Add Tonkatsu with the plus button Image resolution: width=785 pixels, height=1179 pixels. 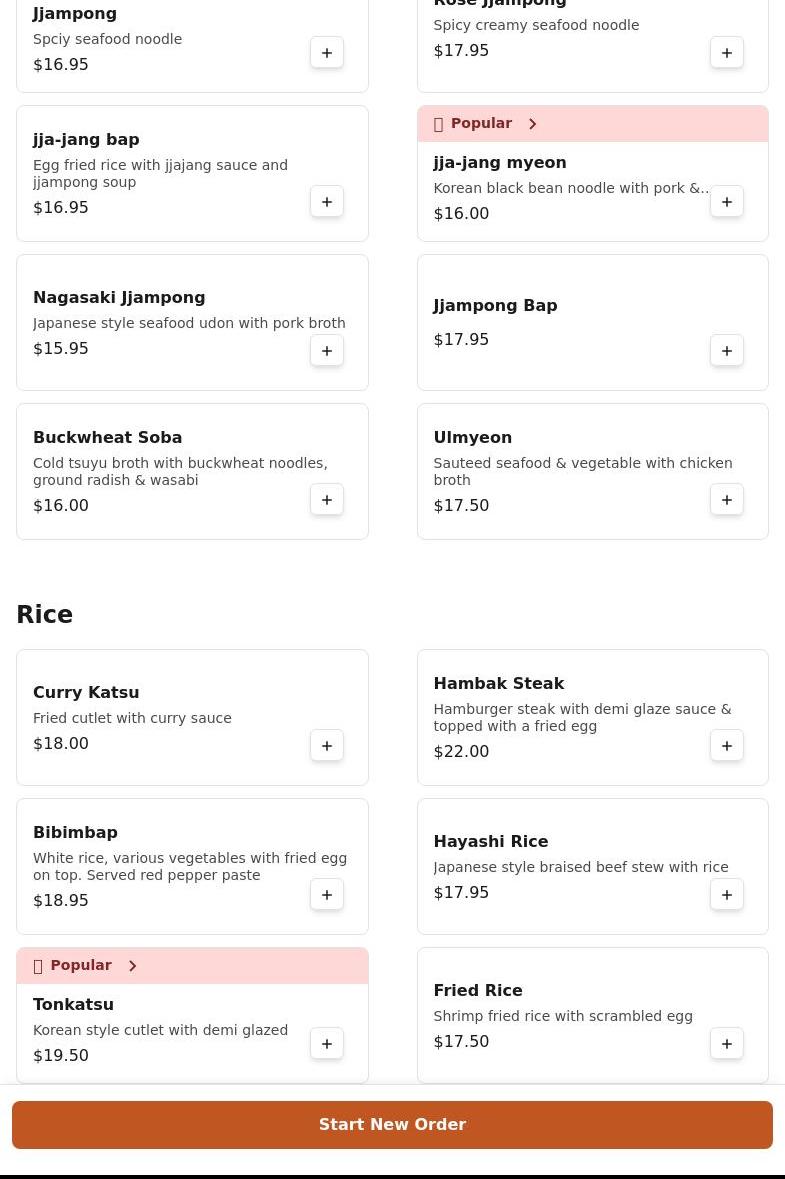(x=327, y=1044)
